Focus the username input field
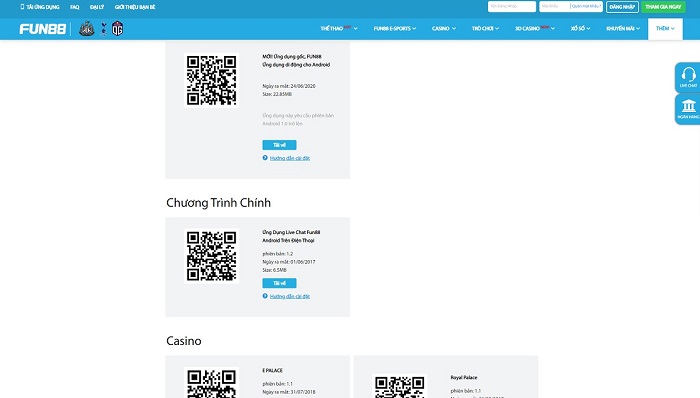 pos(512,6)
